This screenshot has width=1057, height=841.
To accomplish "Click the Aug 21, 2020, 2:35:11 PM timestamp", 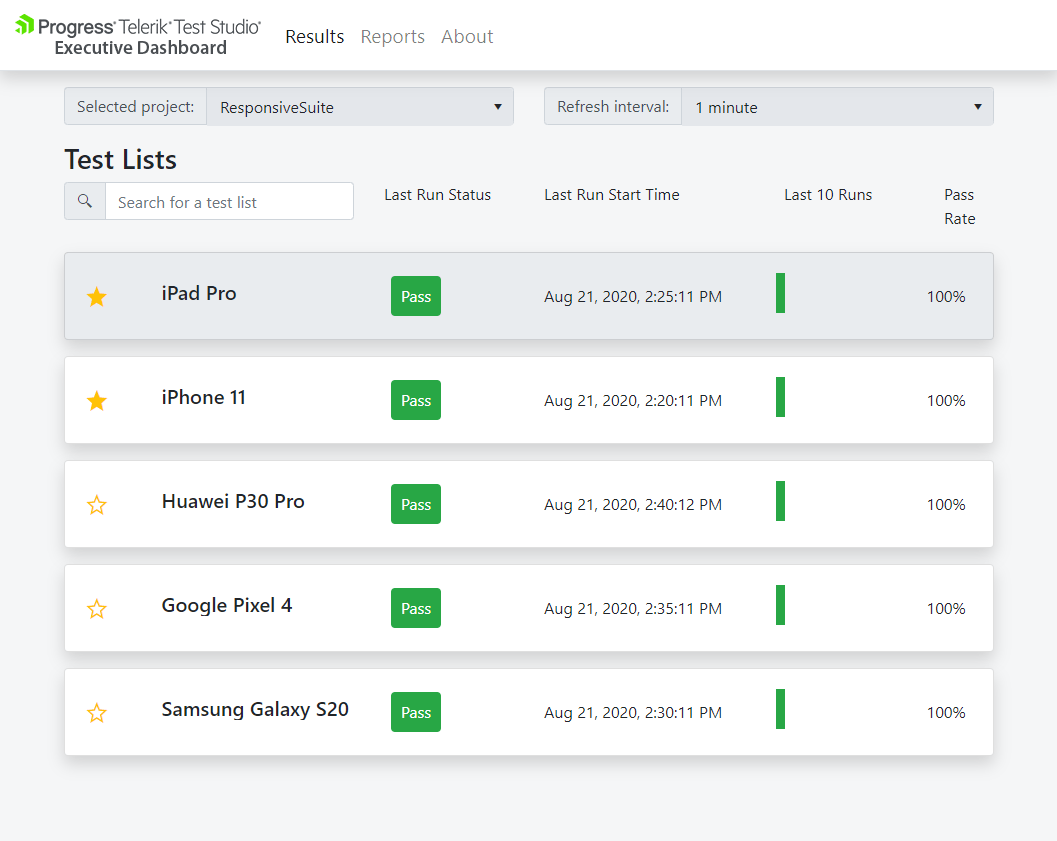I will pyautogui.click(x=633, y=609).
